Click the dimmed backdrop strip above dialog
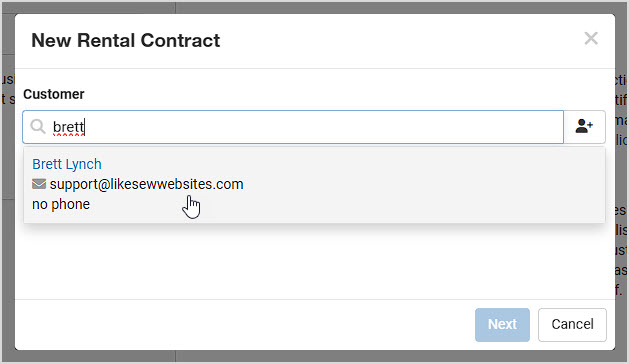 point(314,8)
